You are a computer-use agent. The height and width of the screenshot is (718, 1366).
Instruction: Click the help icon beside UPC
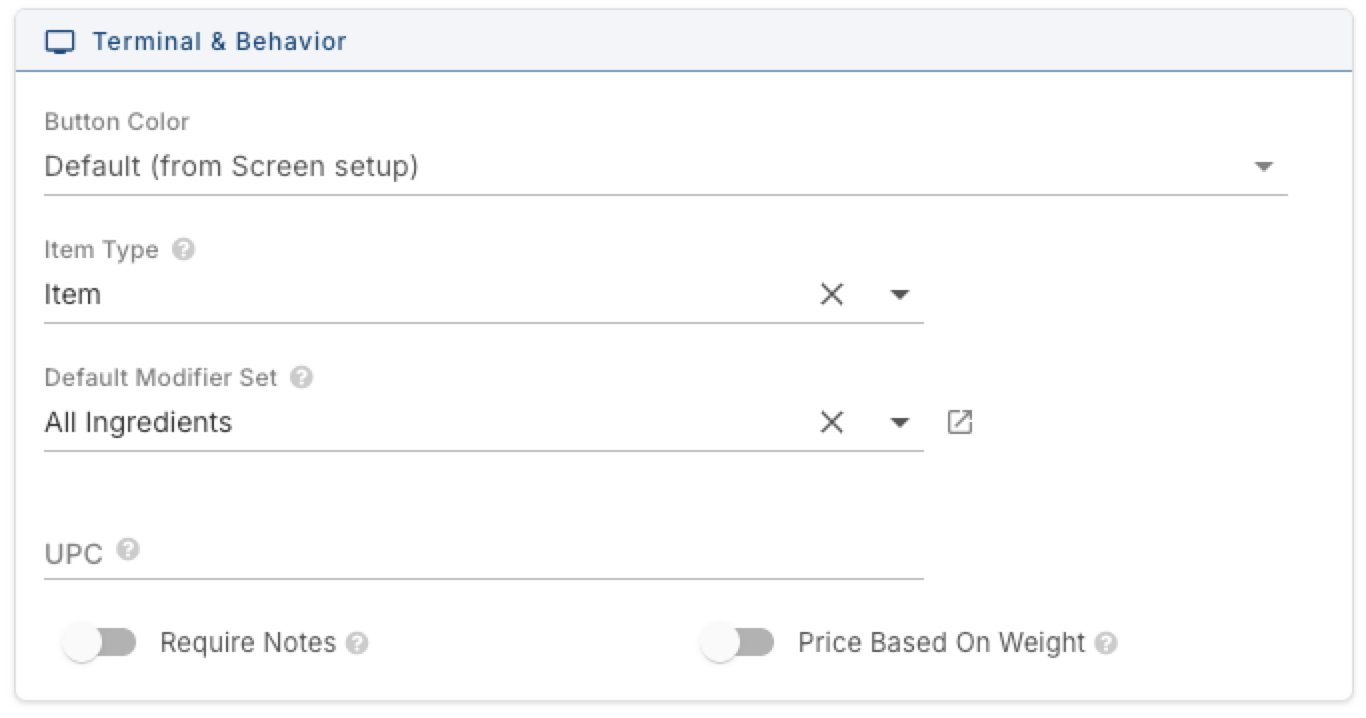pyautogui.click(x=127, y=549)
